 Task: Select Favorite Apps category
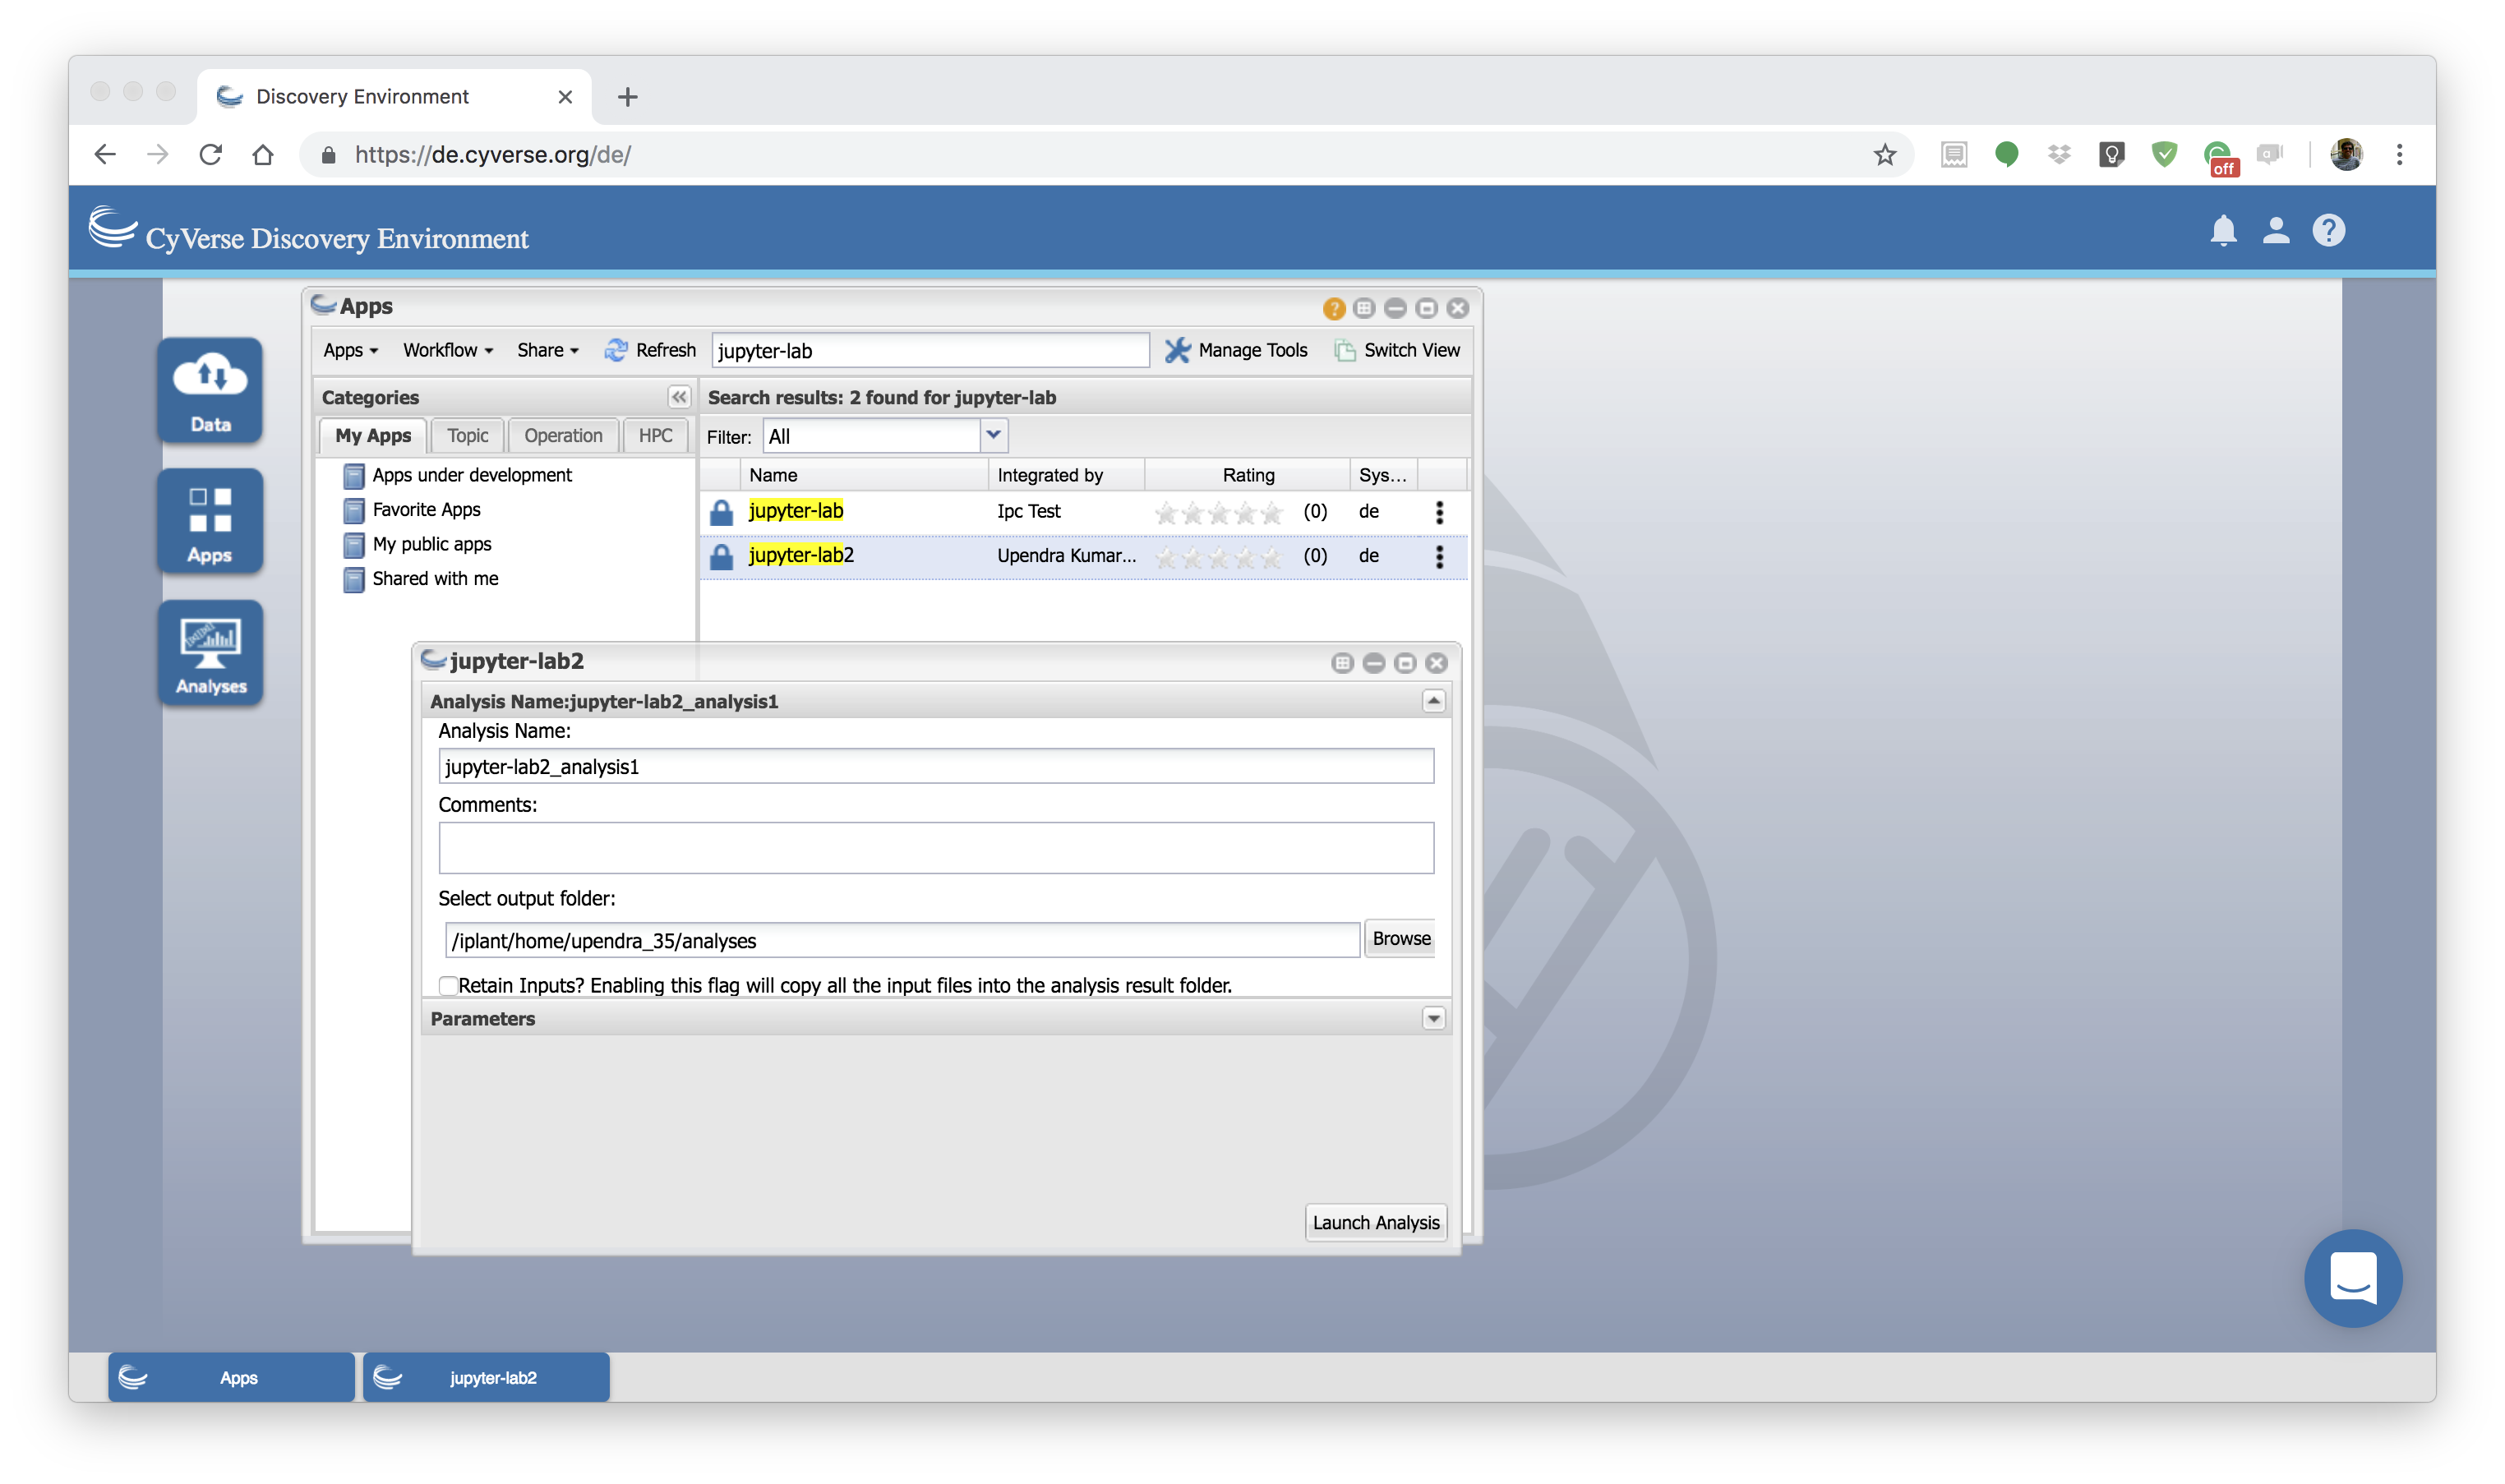[426, 509]
